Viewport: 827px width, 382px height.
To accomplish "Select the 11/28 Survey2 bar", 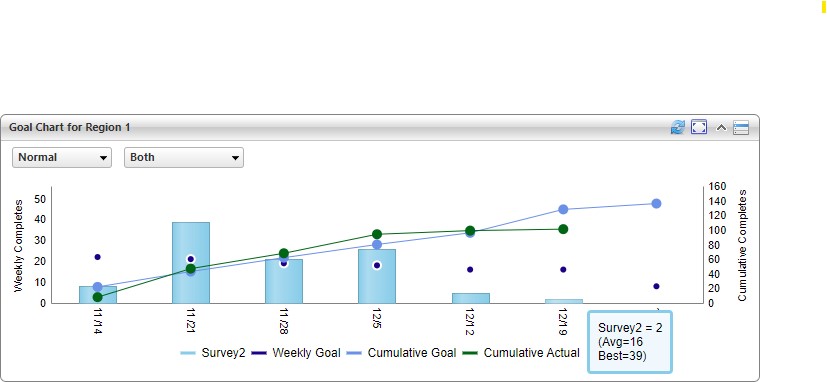I will click(x=284, y=281).
